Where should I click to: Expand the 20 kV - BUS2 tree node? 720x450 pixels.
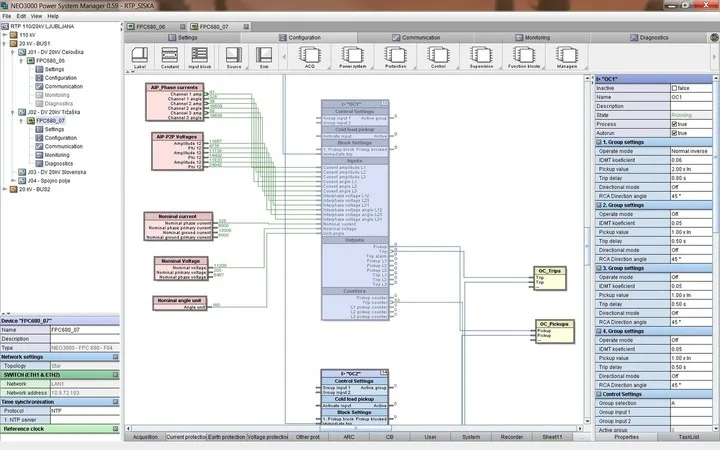5,189
